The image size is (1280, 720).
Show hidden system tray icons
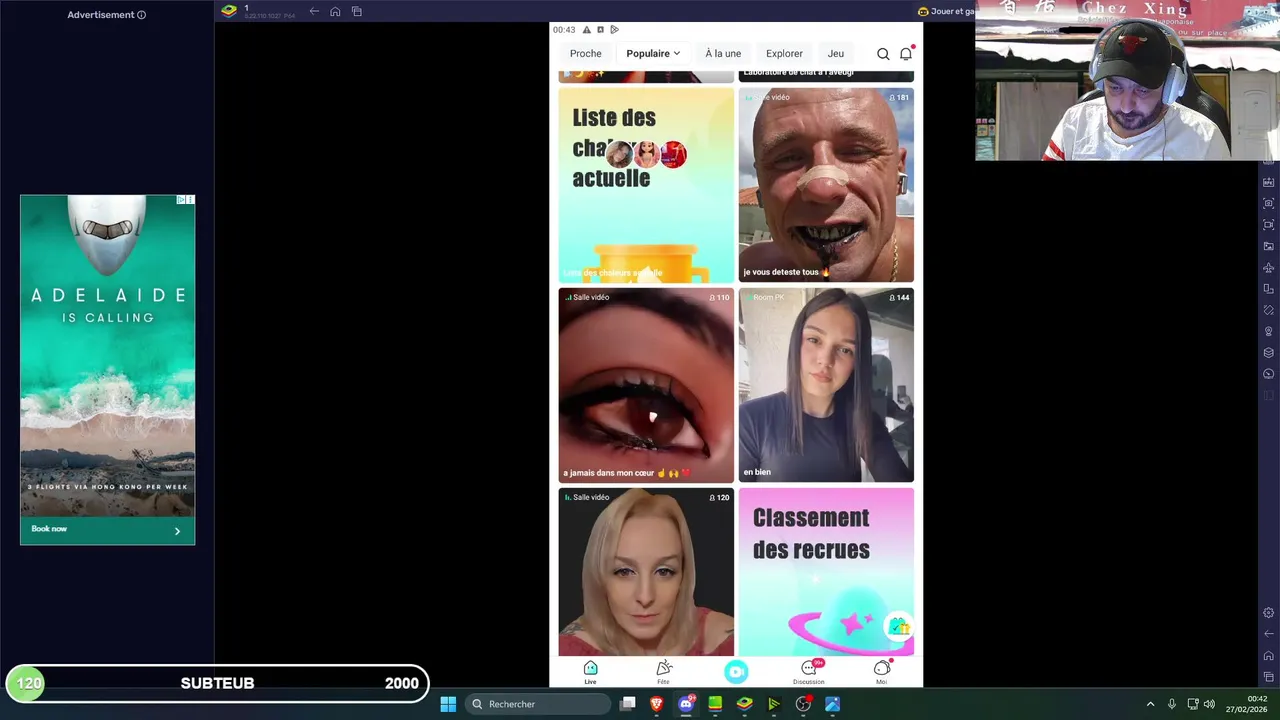(x=1150, y=704)
